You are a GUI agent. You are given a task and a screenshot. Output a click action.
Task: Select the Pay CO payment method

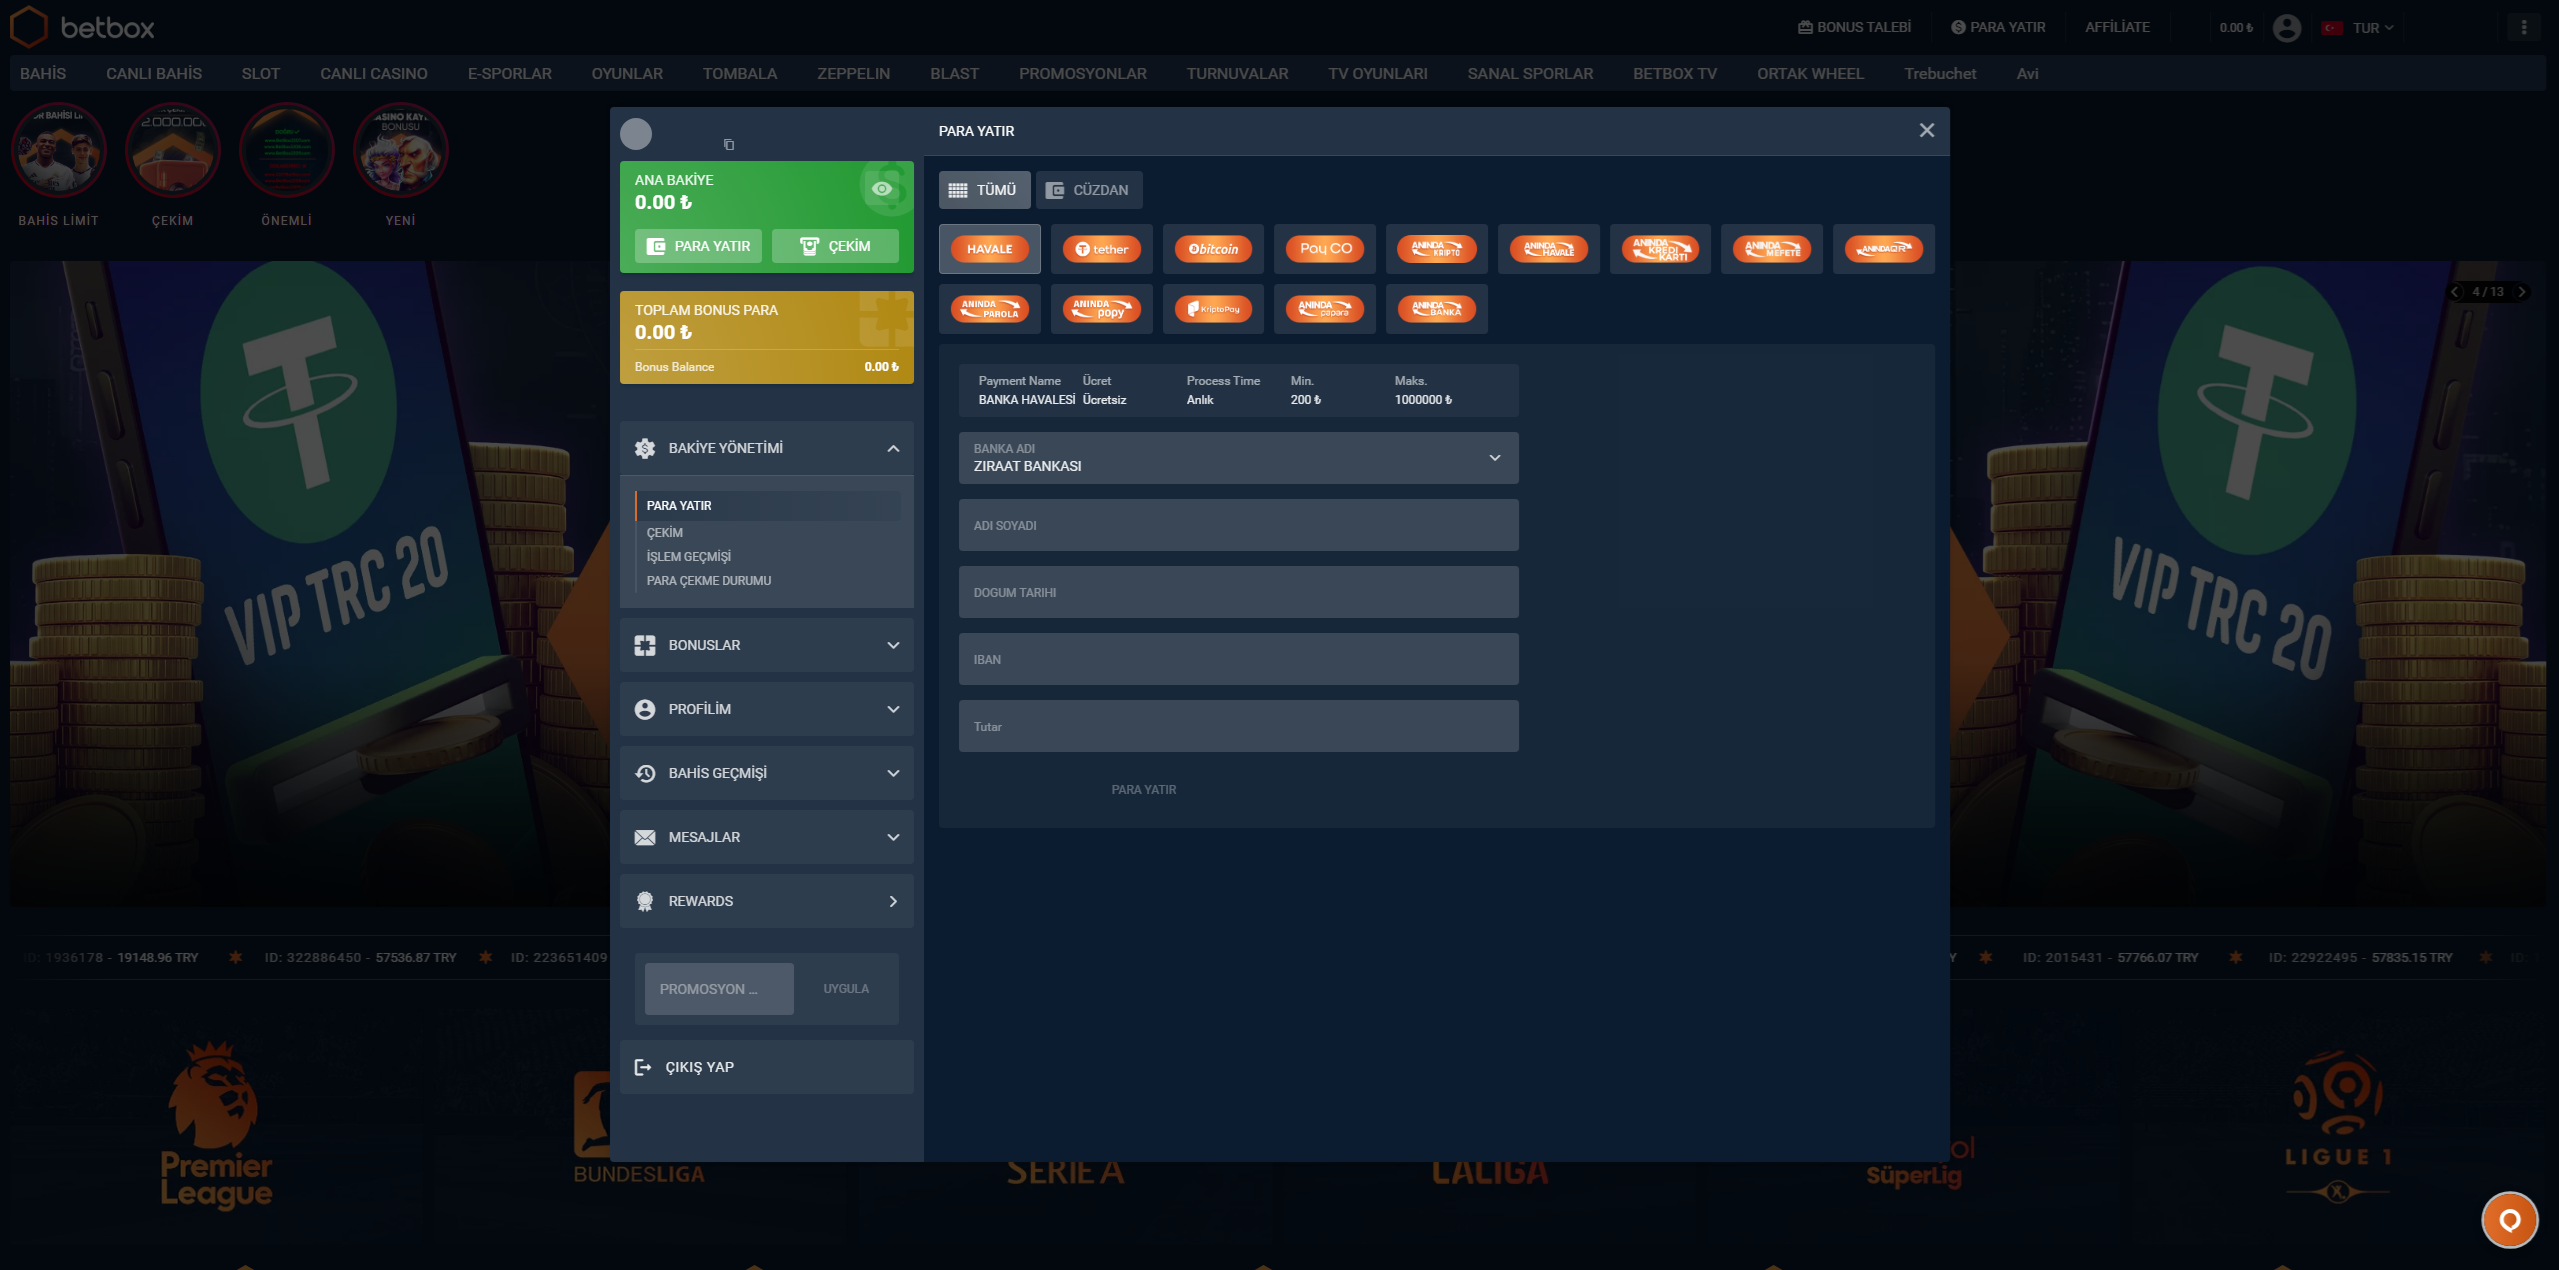(1325, 249)
